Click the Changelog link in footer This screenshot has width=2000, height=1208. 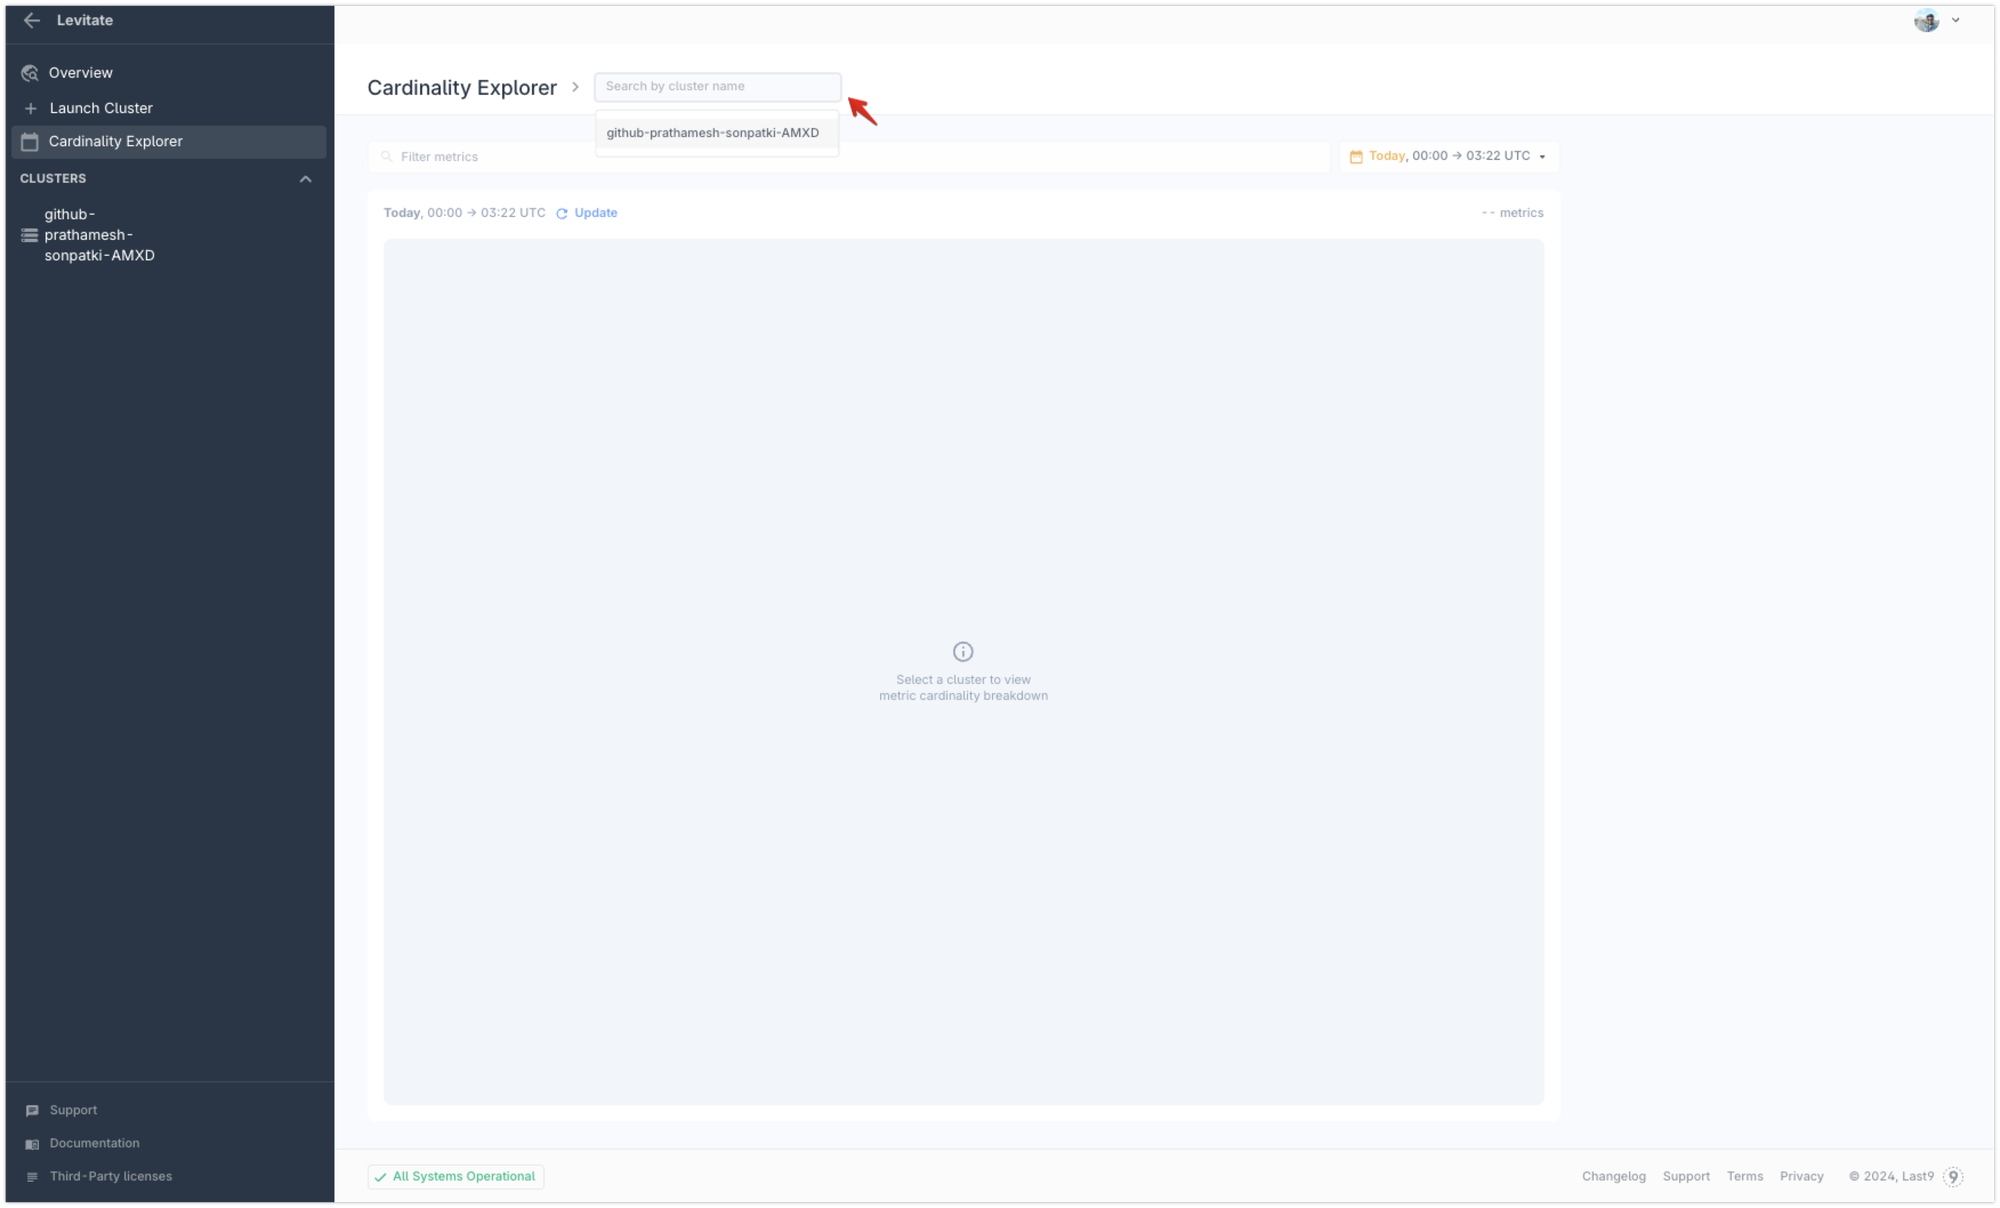click(1613, 1176)
